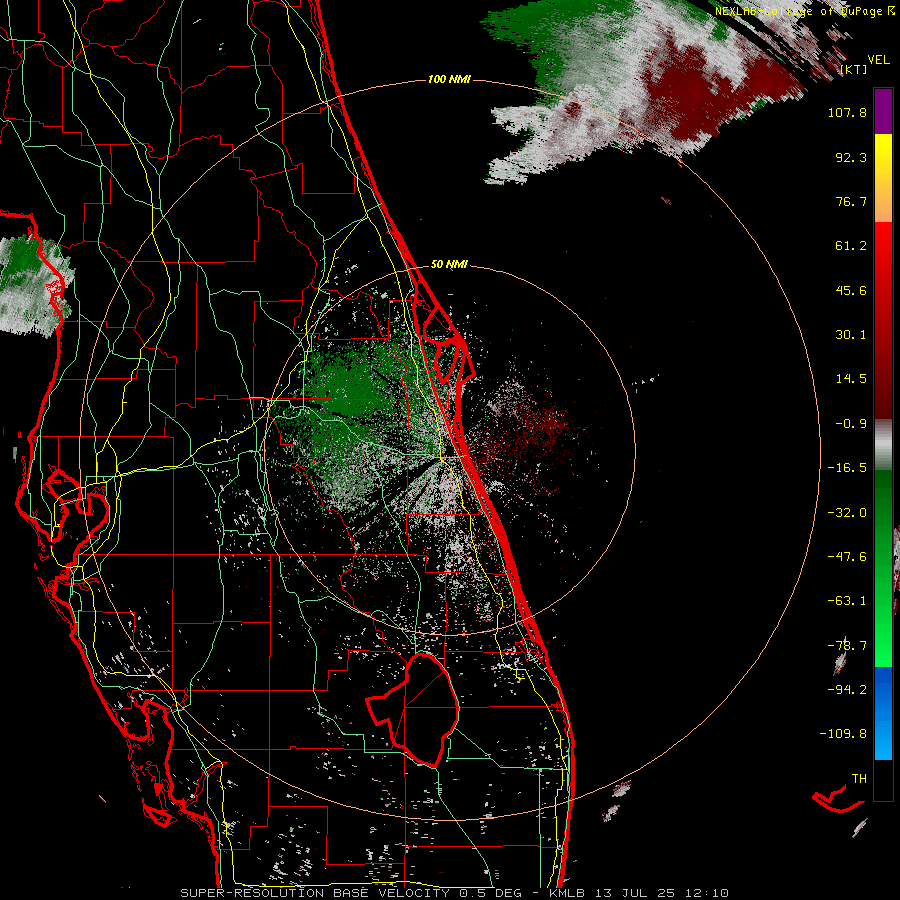Select the -94.2 scale value
900x900 pixels.
[x=847, y=690]
